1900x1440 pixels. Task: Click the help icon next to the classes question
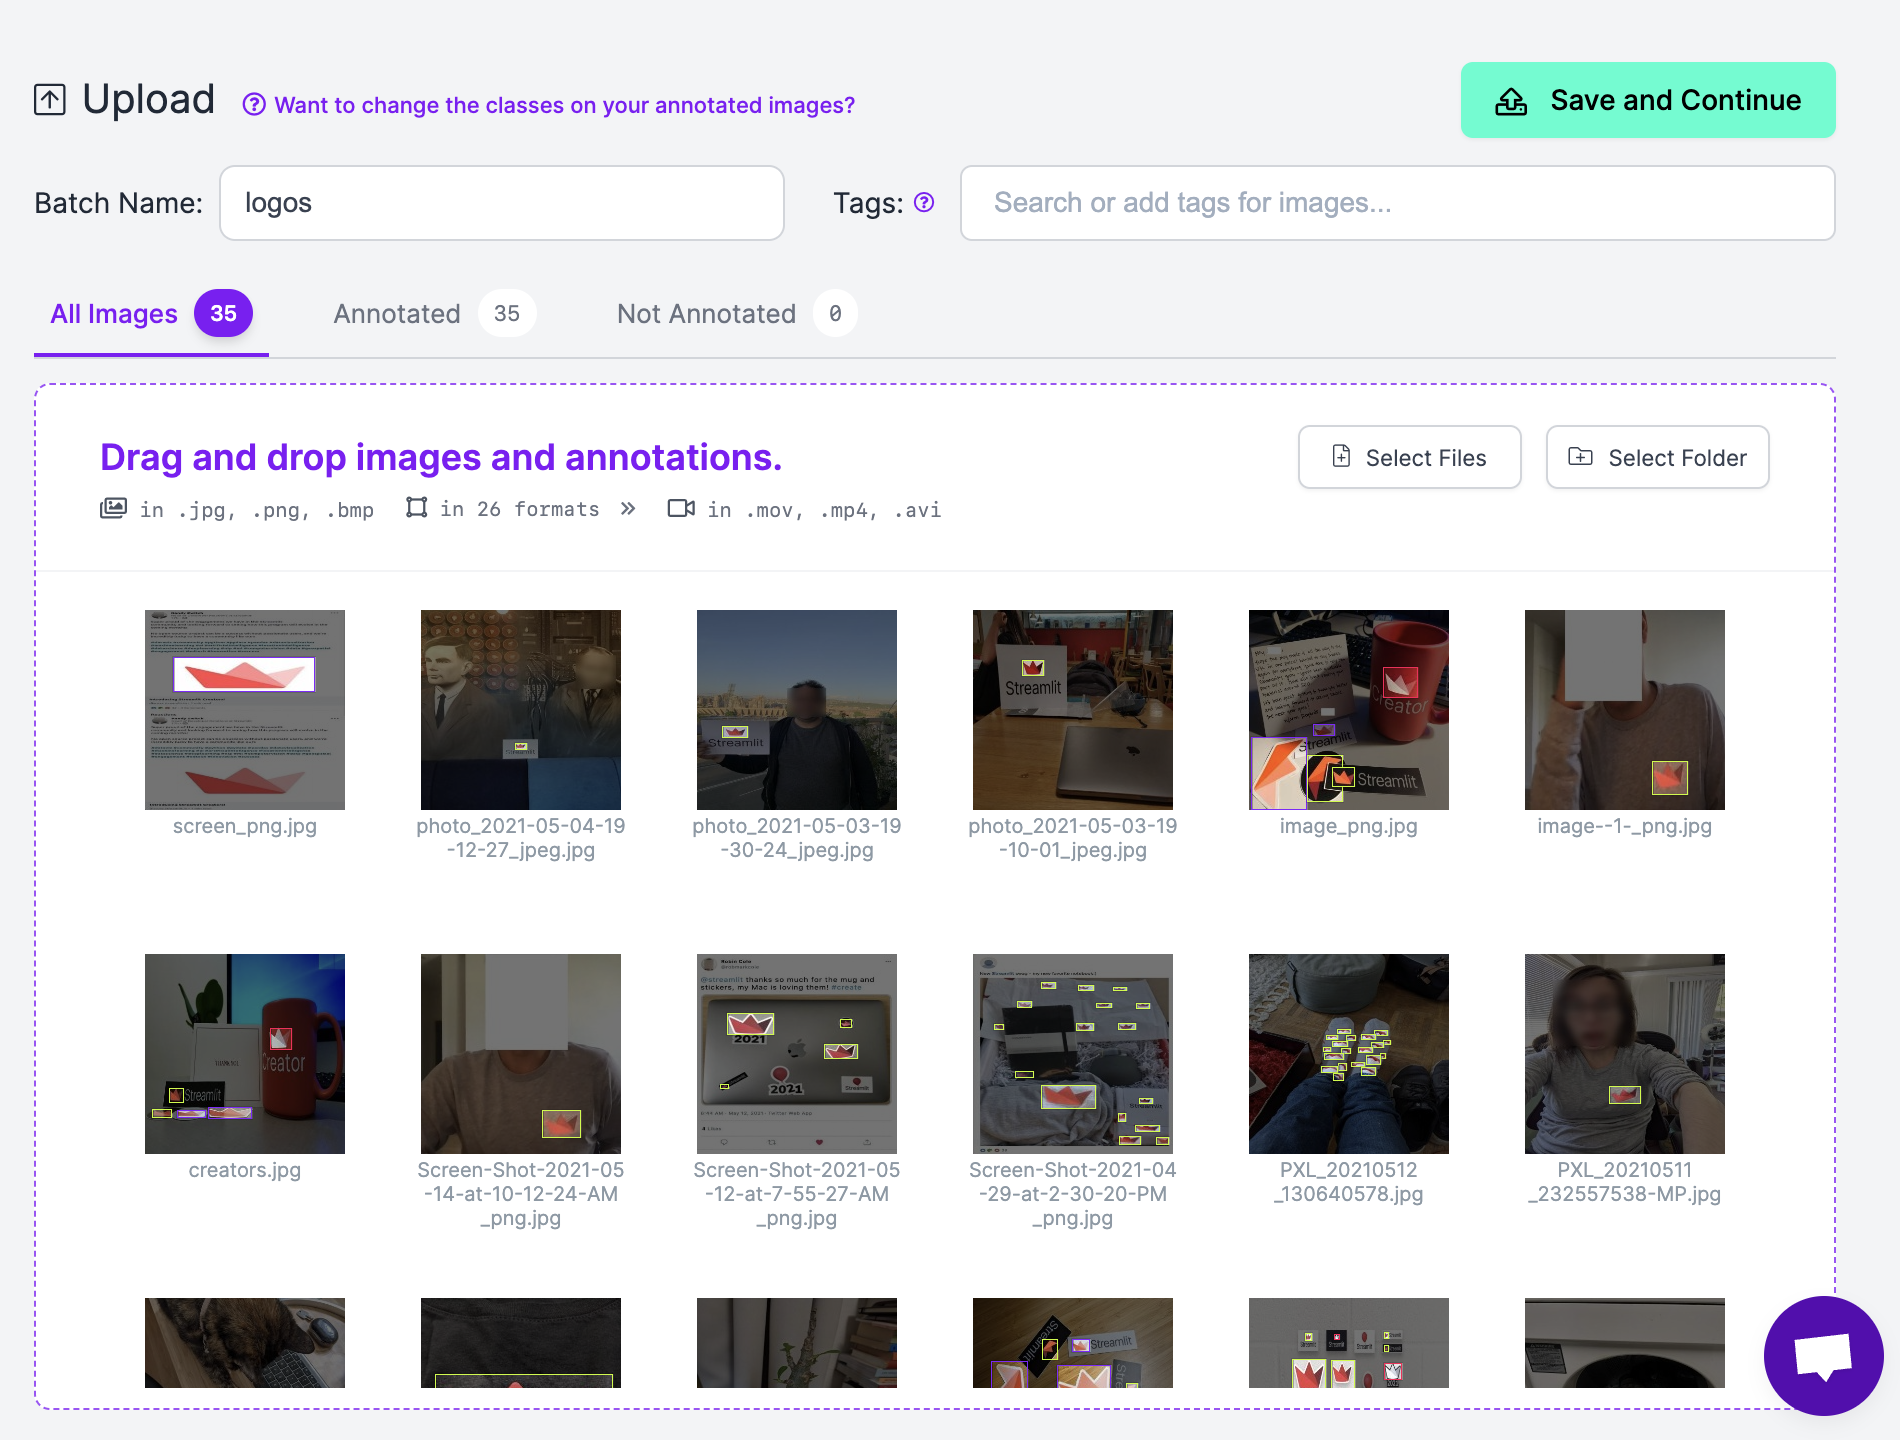point(254,103)
